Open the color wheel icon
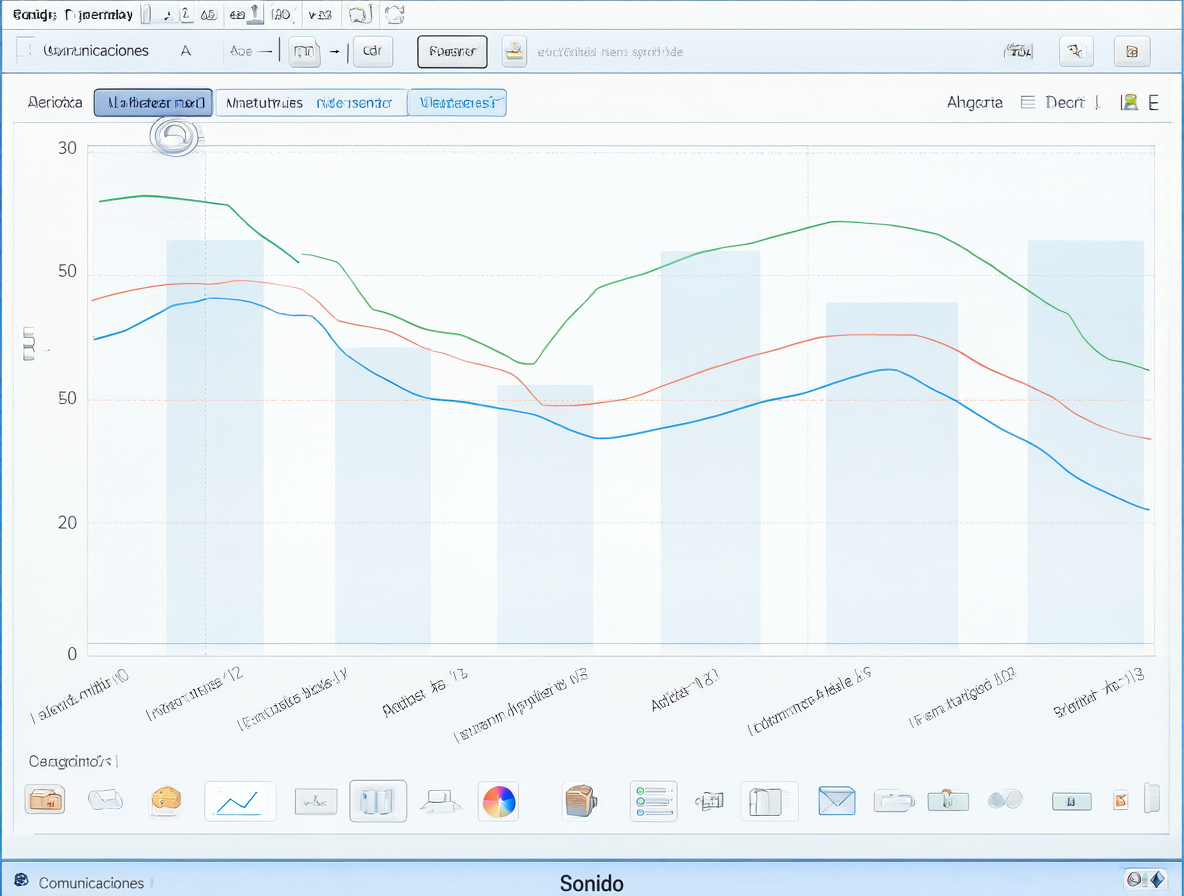Image resolution: width=1184 pixels, height=896 pixels. coord(499,802)
